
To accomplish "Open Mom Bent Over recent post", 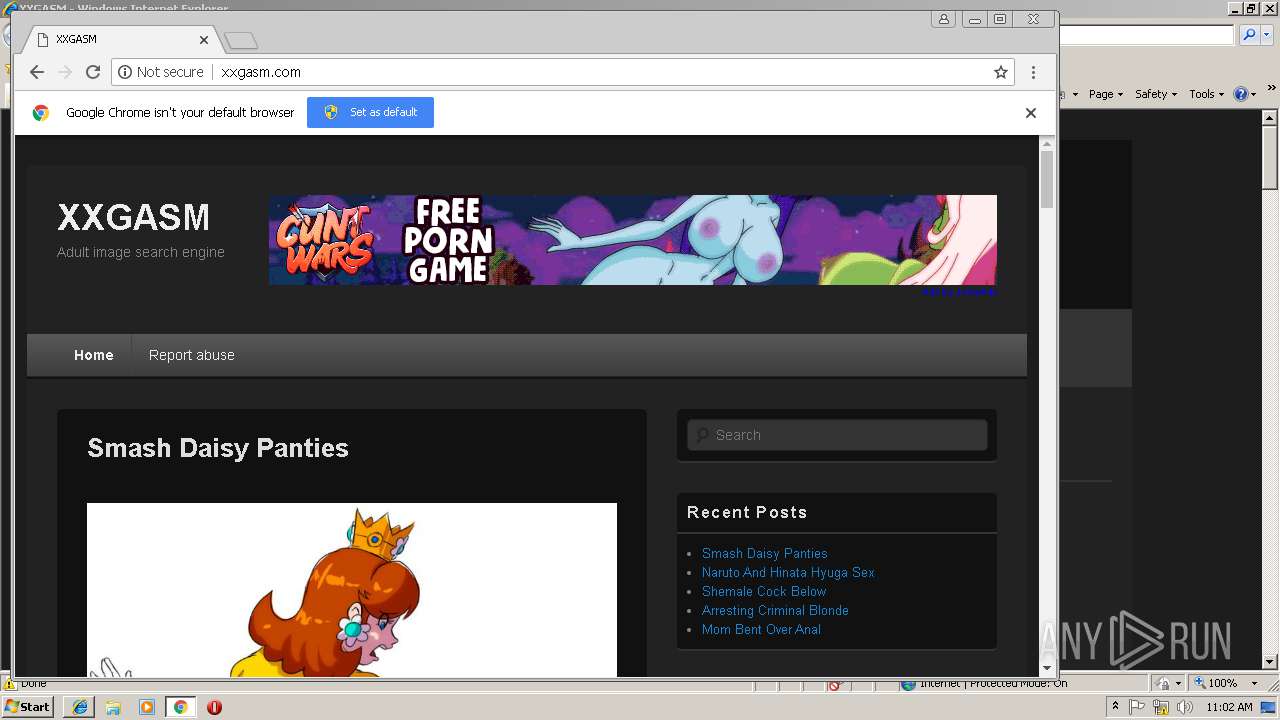I will (x=761, y=629).
